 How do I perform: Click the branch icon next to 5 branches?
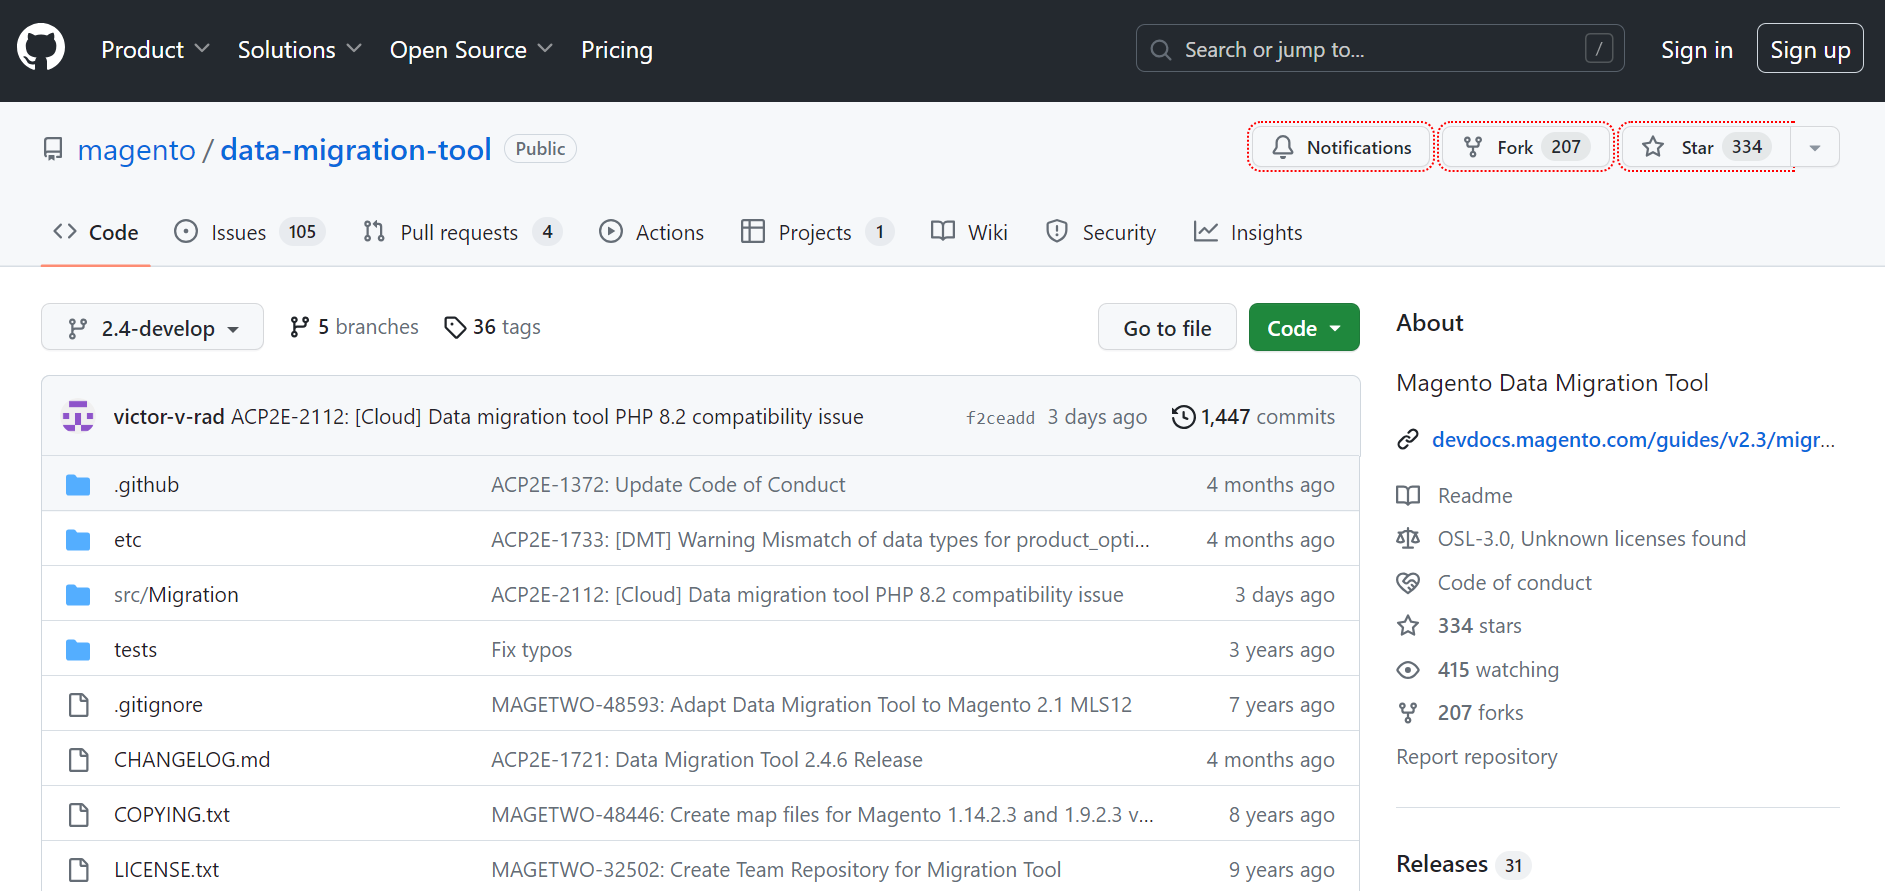(299, 327)
